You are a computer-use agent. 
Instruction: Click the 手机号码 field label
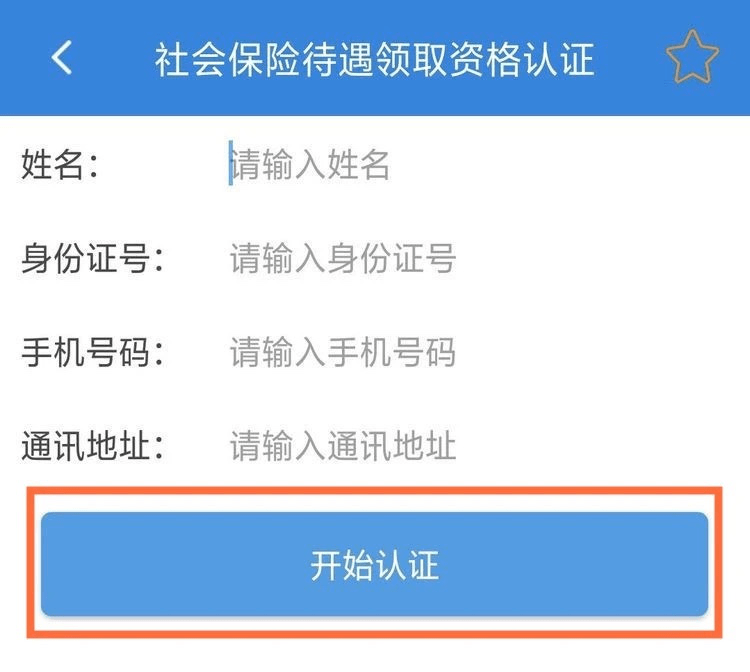(x=92, y=352)
